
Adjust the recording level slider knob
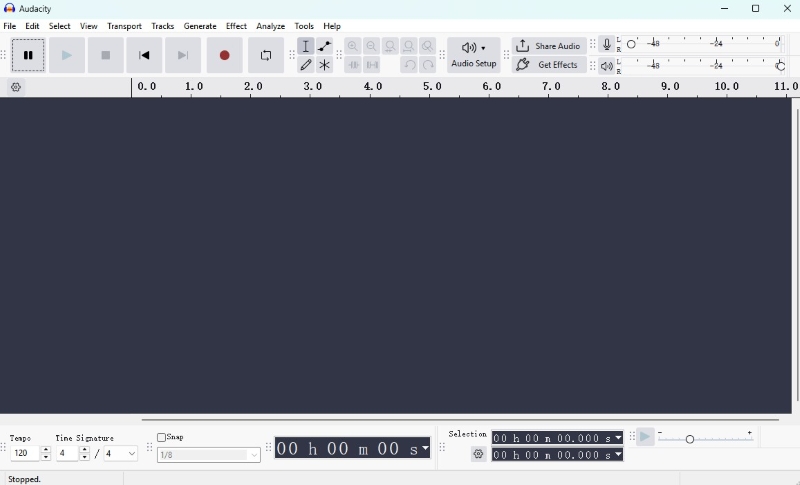(631, 44)
